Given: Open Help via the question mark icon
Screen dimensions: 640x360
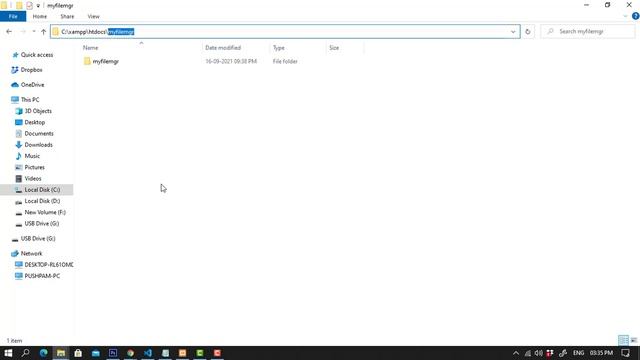Looking at the screenshot, I should pyautogui.click(x=636, y=16).
